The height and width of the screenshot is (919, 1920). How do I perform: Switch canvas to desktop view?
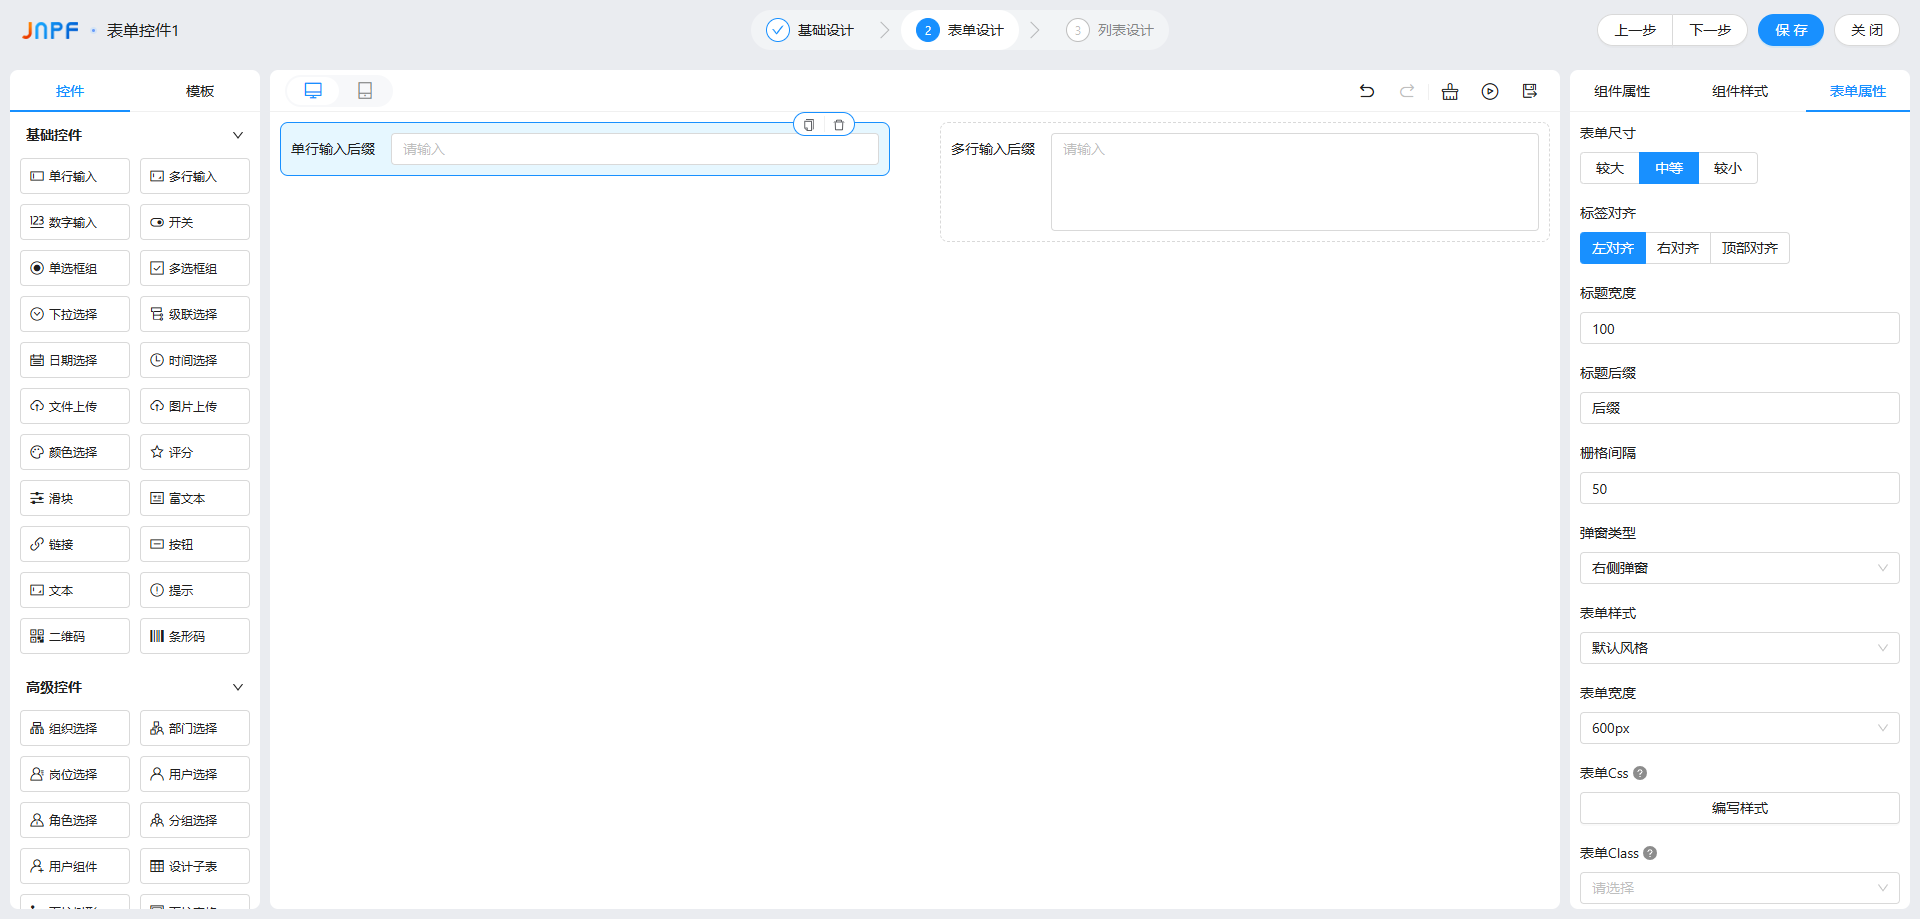[313, 91]
